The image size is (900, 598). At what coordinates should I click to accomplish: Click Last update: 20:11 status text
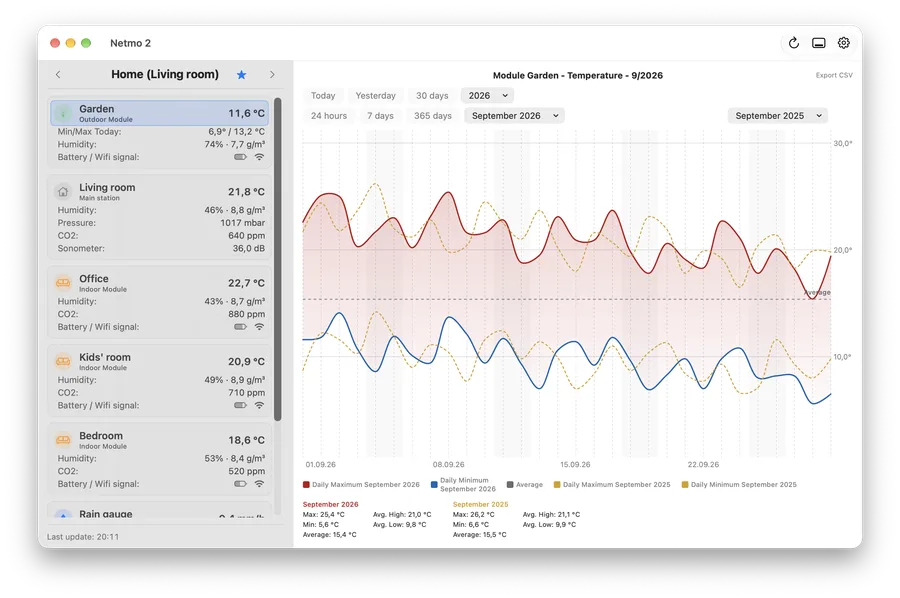tap(83, 537)
